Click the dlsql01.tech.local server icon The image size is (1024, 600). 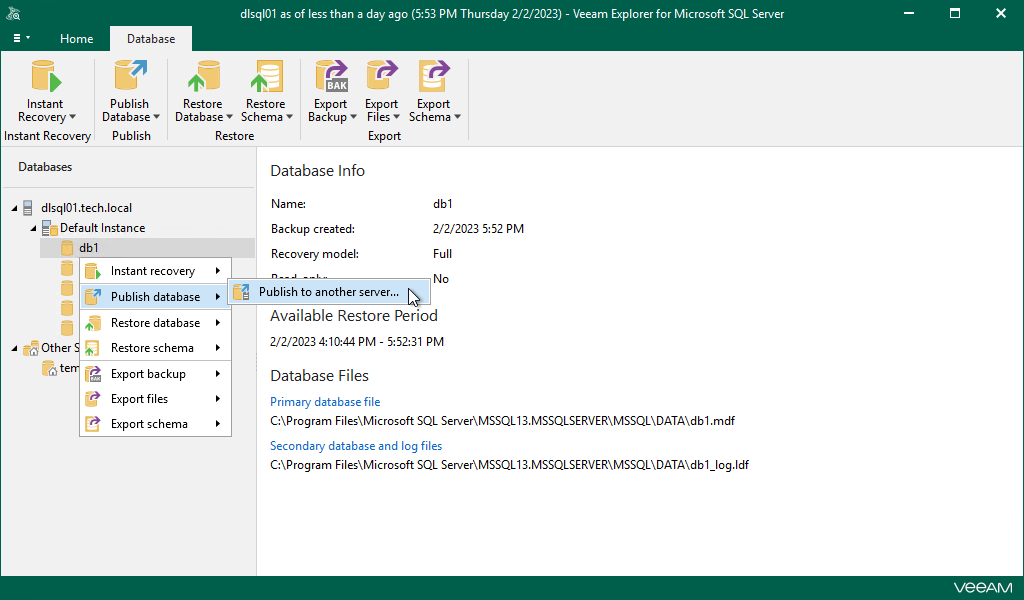click(x=27, y=208)
